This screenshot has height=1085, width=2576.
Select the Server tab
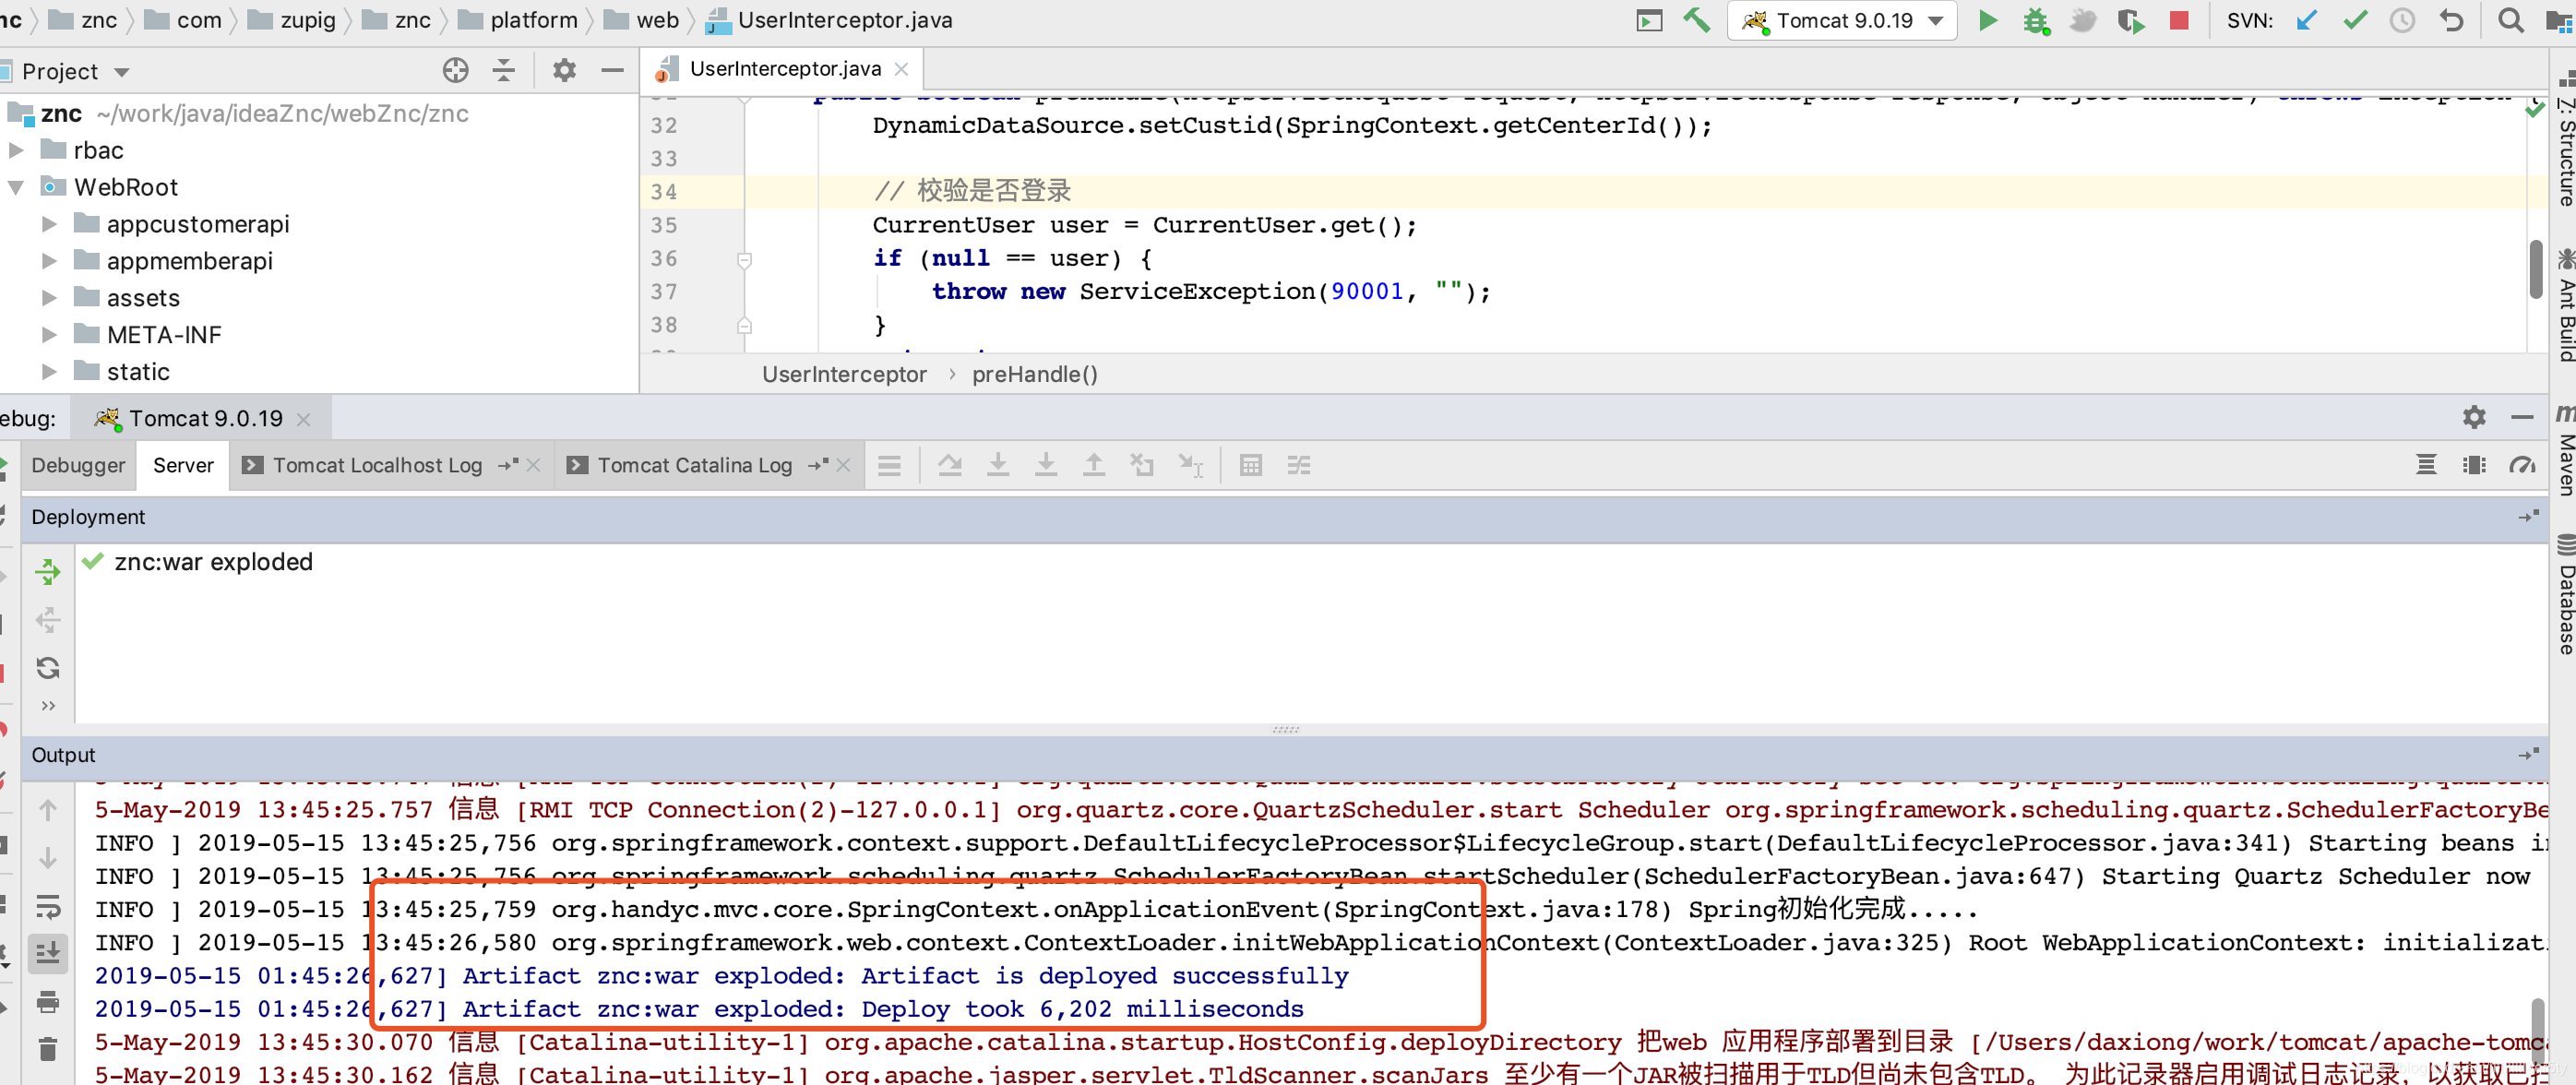click(183, 465)
